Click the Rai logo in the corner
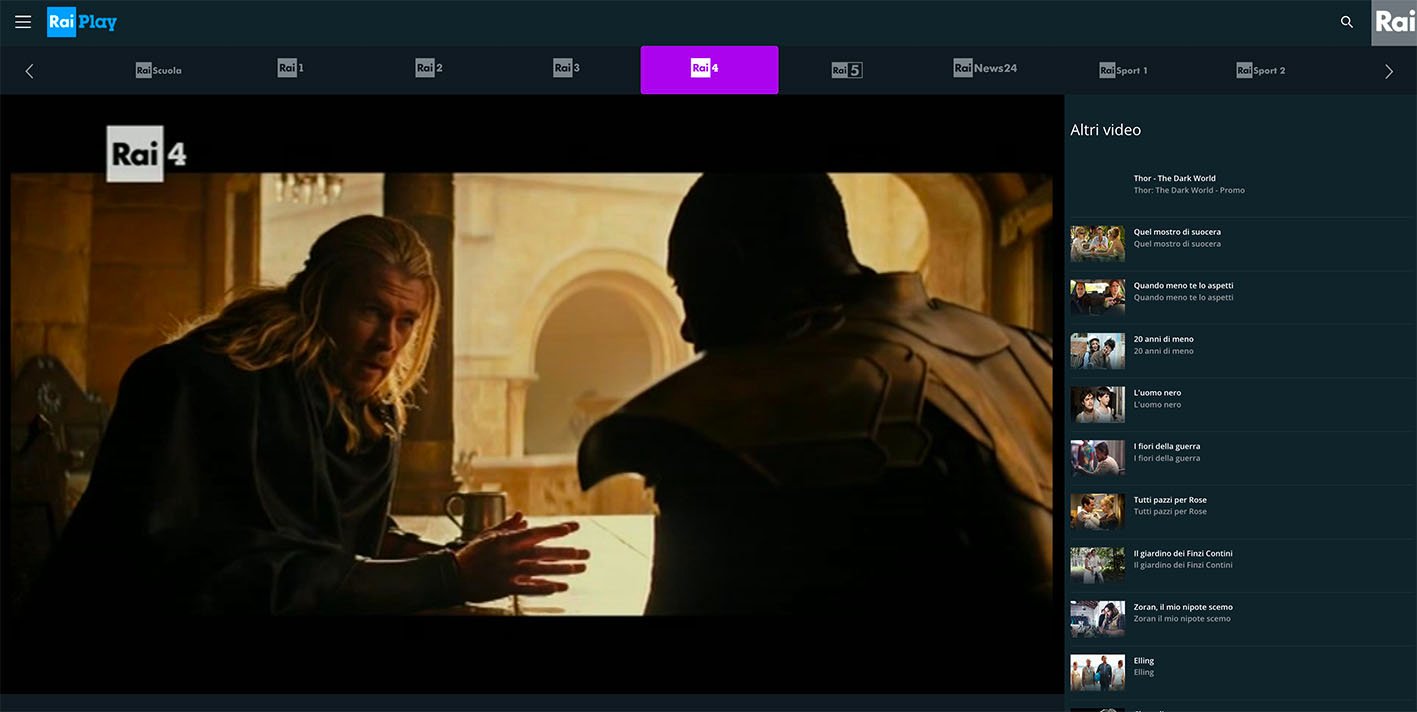Screen dimensions: 1417x712 1394,22
